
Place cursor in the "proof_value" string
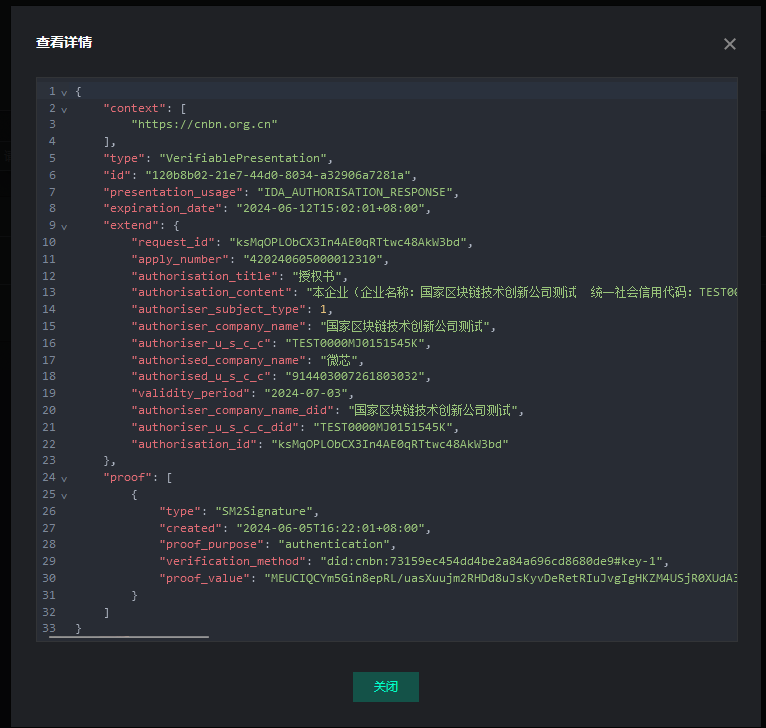pyautogui.click(x=500, y=578)
